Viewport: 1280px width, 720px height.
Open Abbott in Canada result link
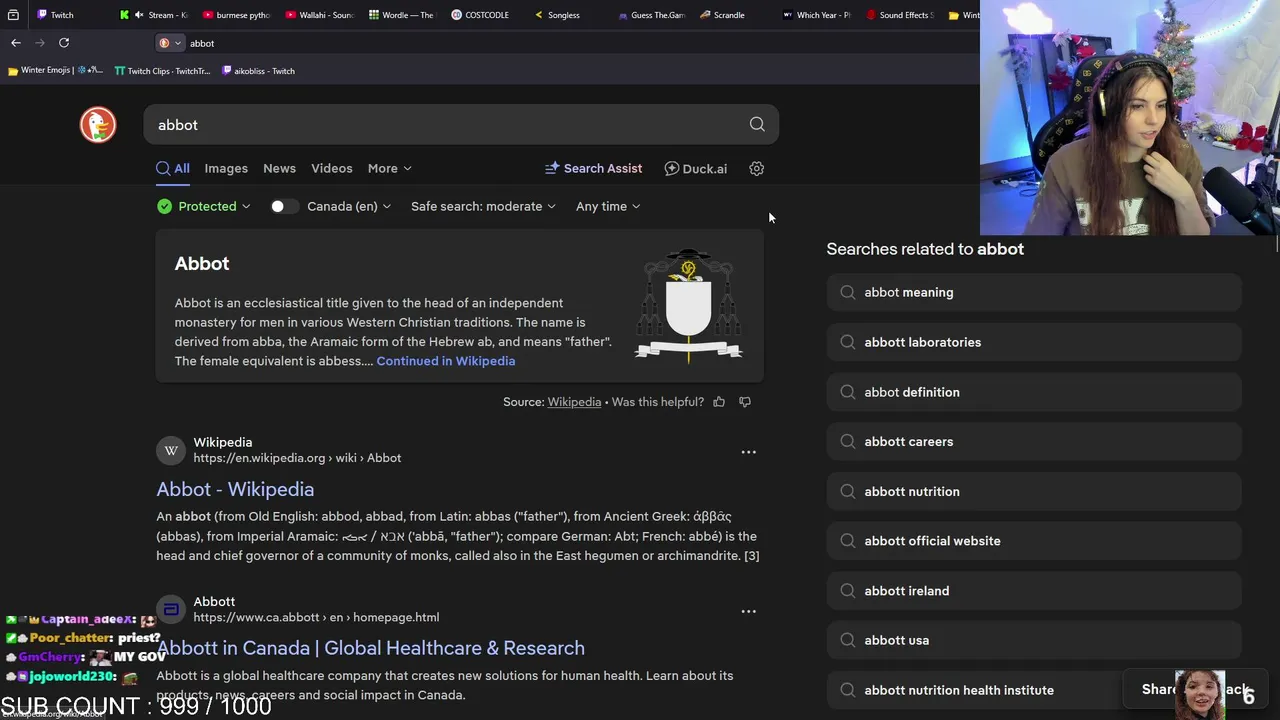click(370, 648)
